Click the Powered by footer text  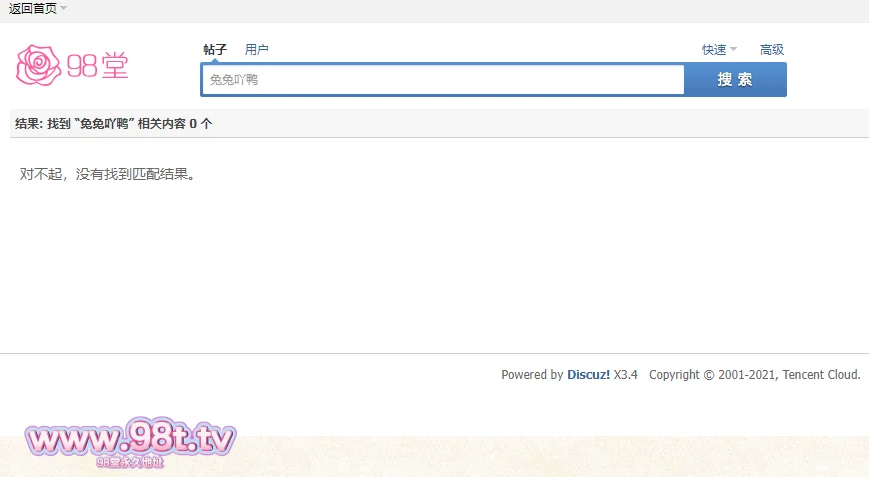click(x=532, y=375)
